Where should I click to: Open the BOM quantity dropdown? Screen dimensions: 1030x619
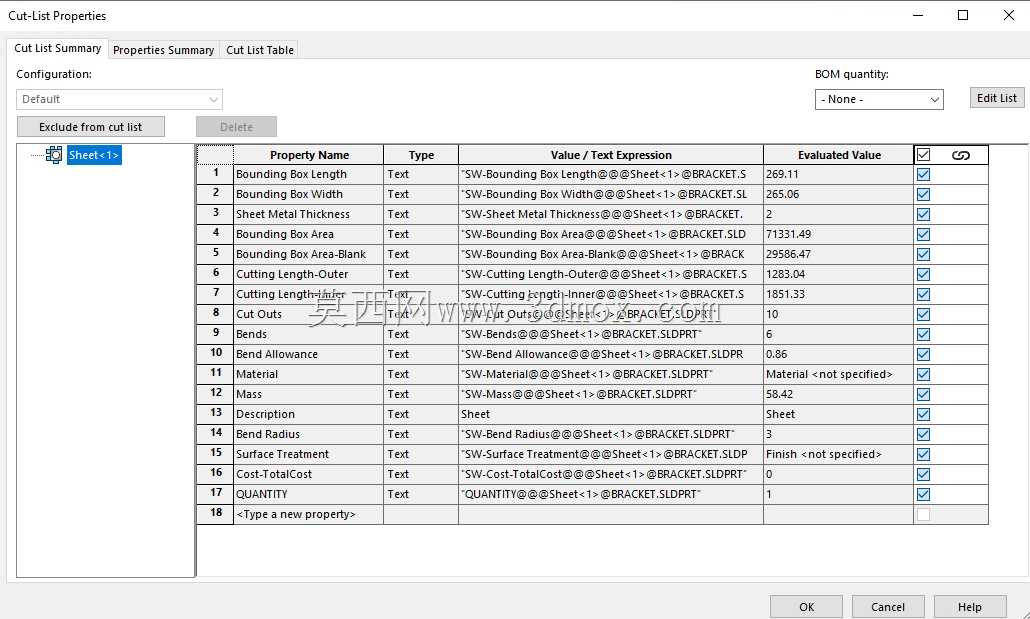coord(879,99)
